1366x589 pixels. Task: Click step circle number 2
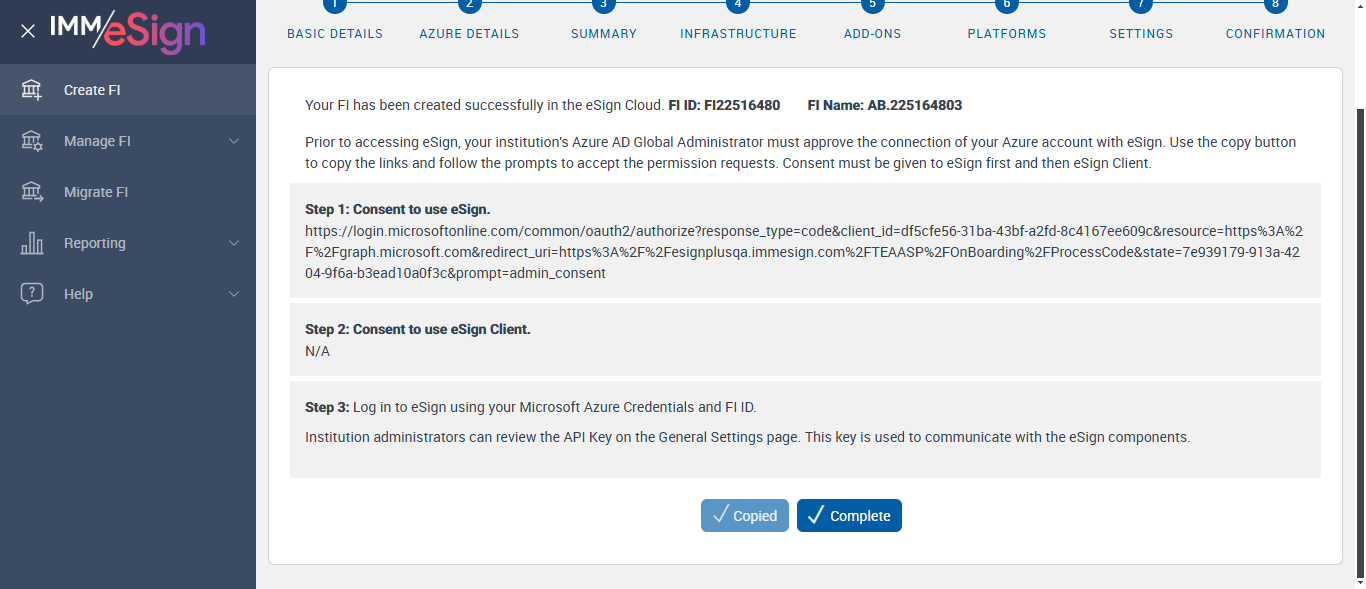pos(469,5)
